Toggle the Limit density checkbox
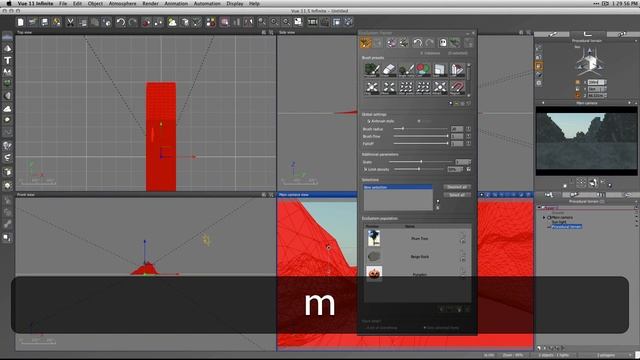640x360 pixels. pos(365,169)
